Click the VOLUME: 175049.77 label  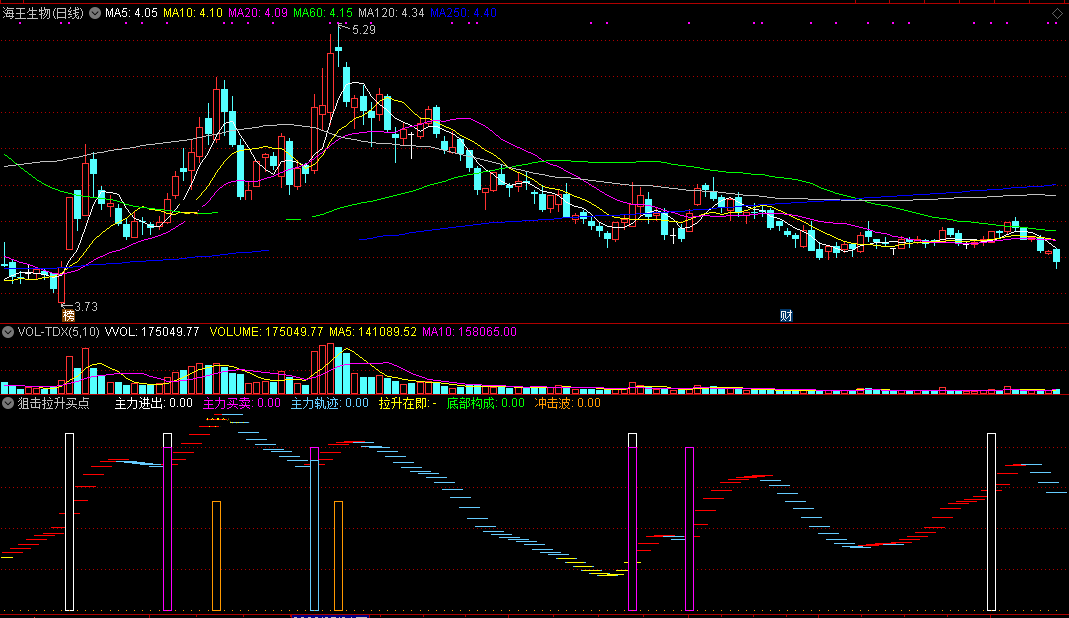(x=266, y=332)
